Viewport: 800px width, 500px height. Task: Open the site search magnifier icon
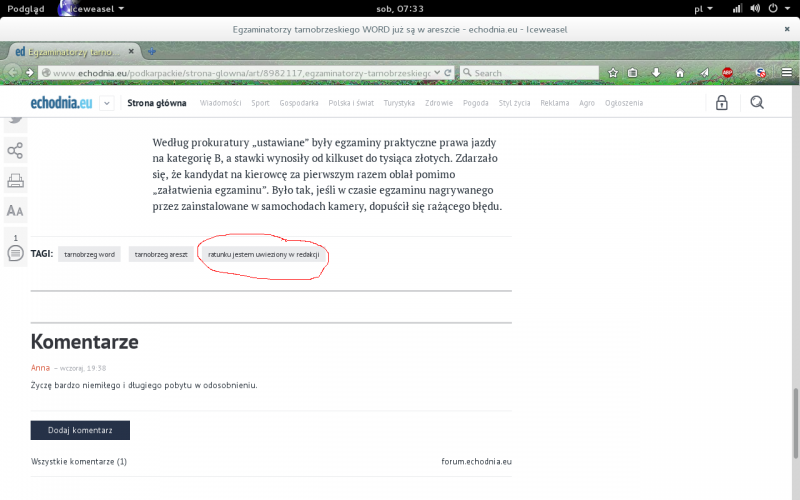pyautogui.click(x=757, y=102)
